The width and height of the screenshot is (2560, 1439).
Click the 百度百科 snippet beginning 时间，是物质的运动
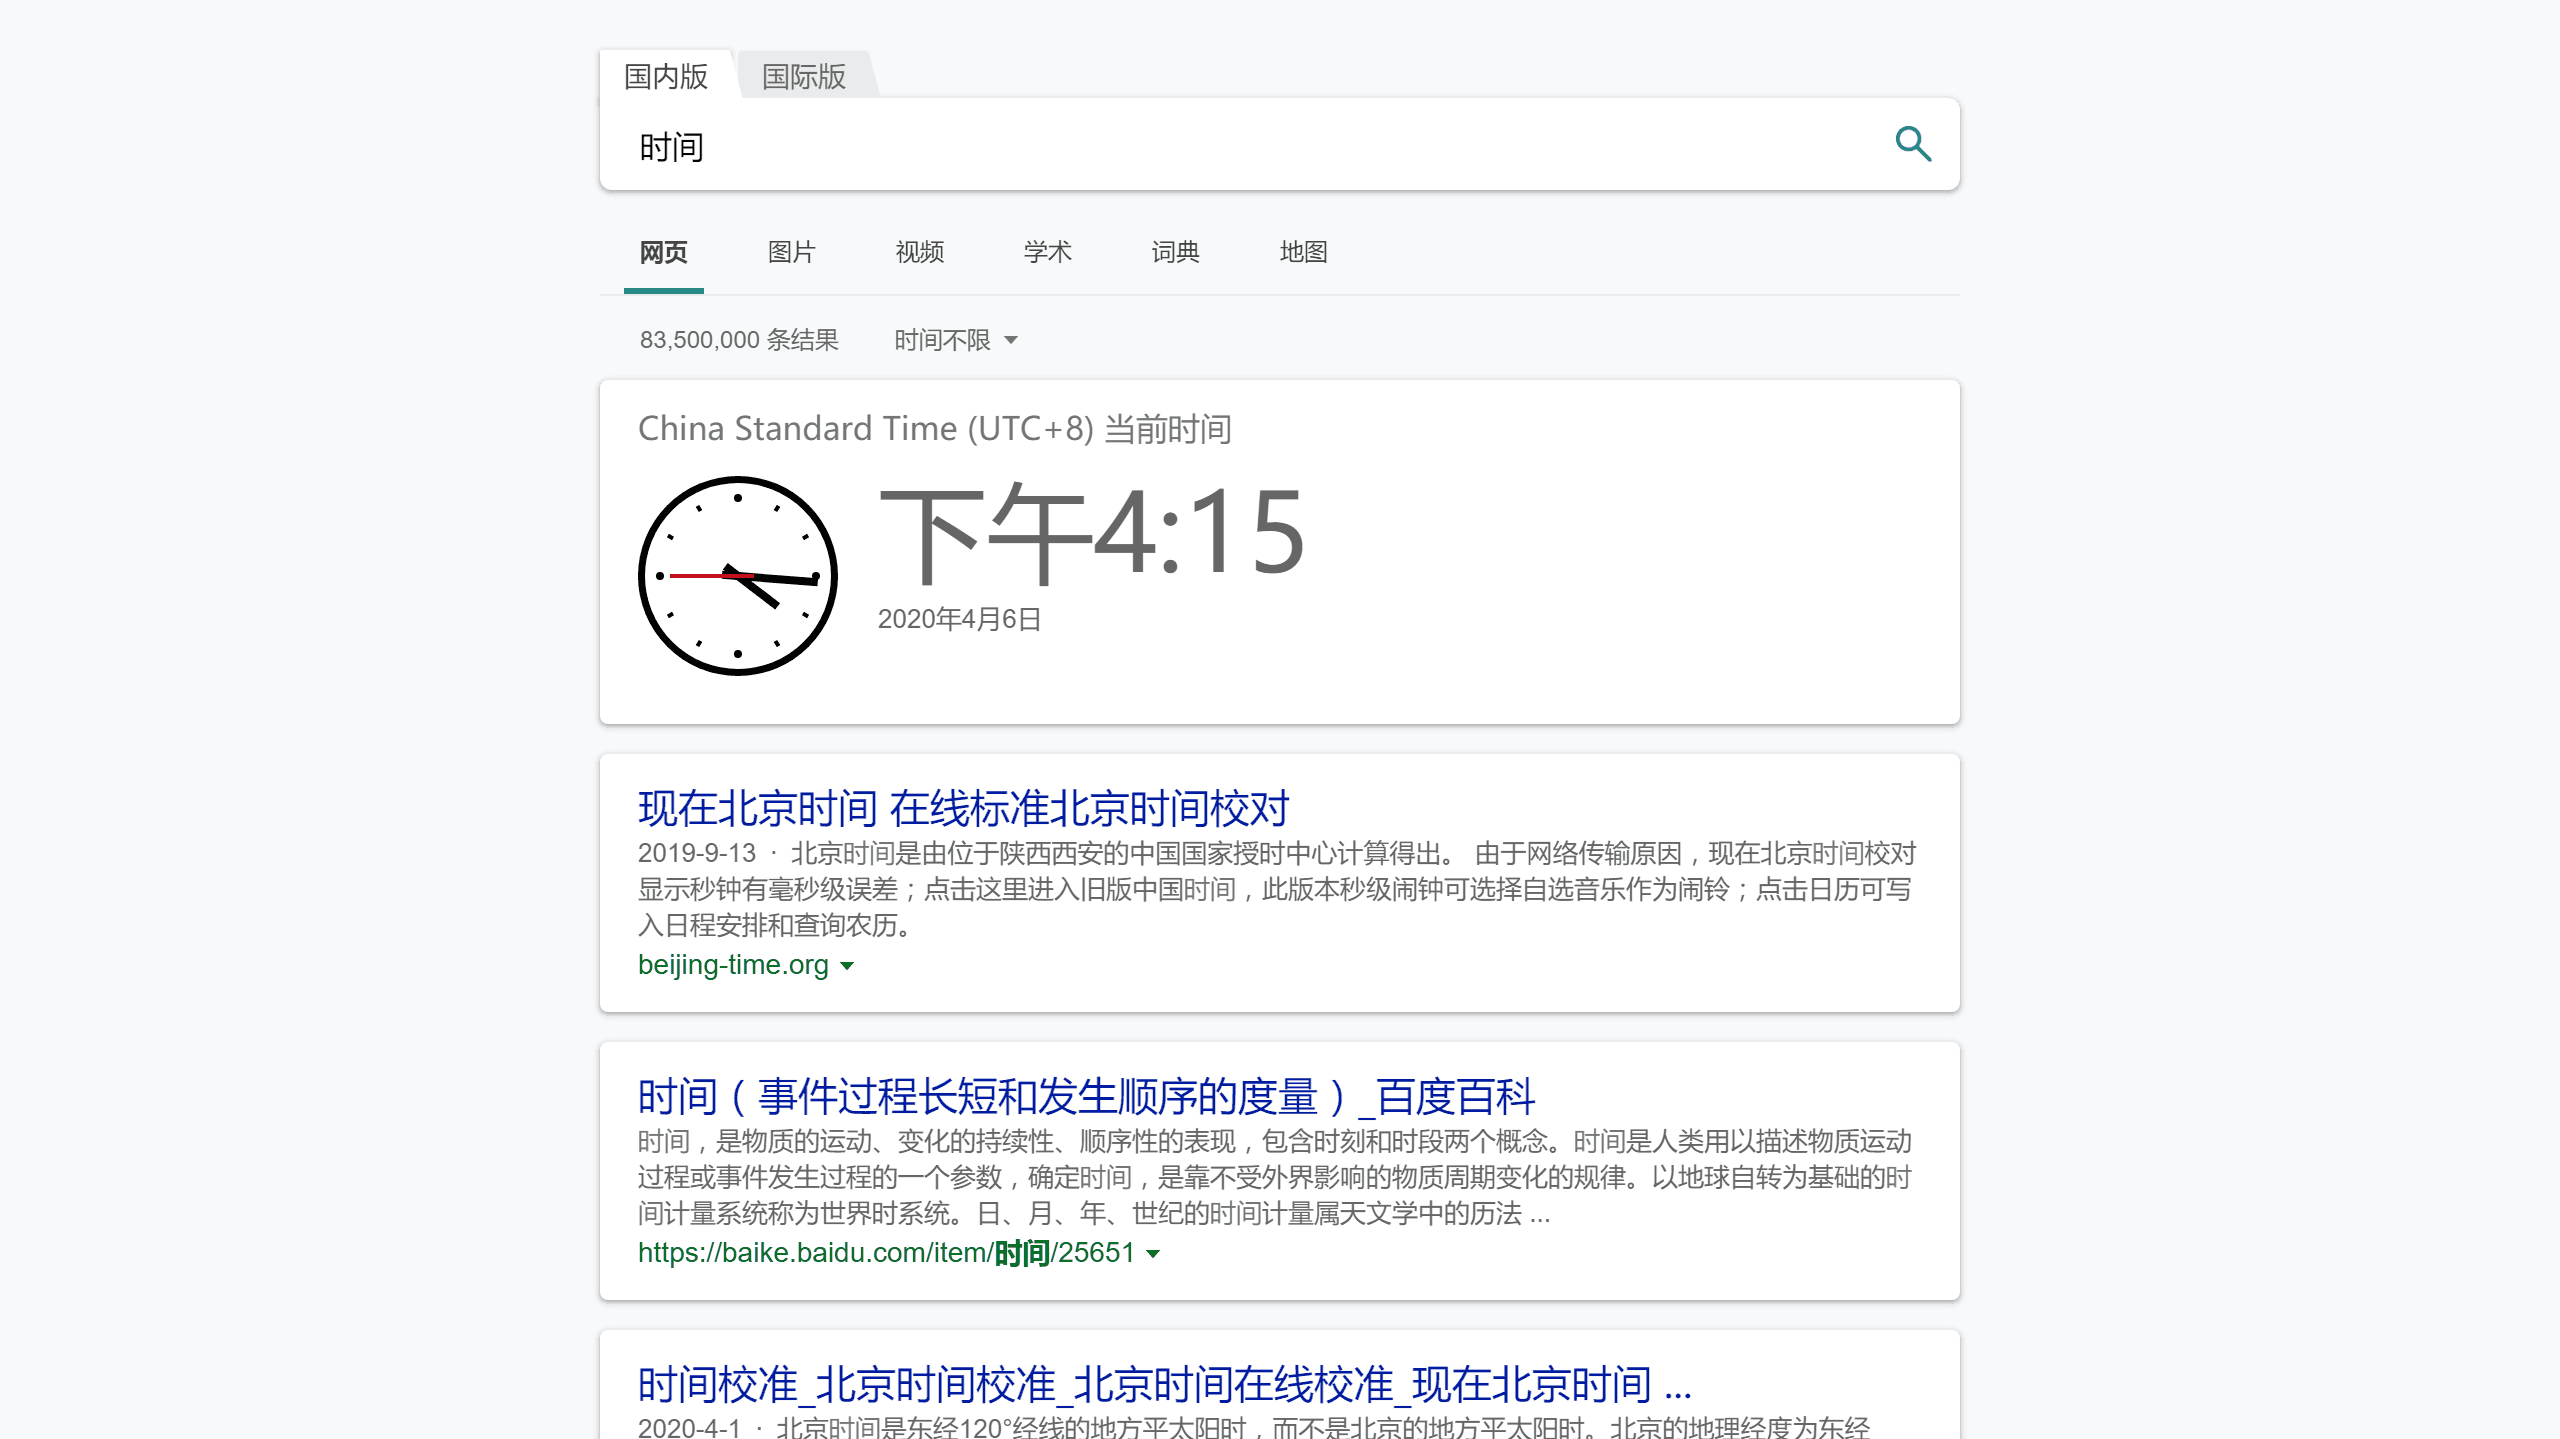[1275, 1177]
